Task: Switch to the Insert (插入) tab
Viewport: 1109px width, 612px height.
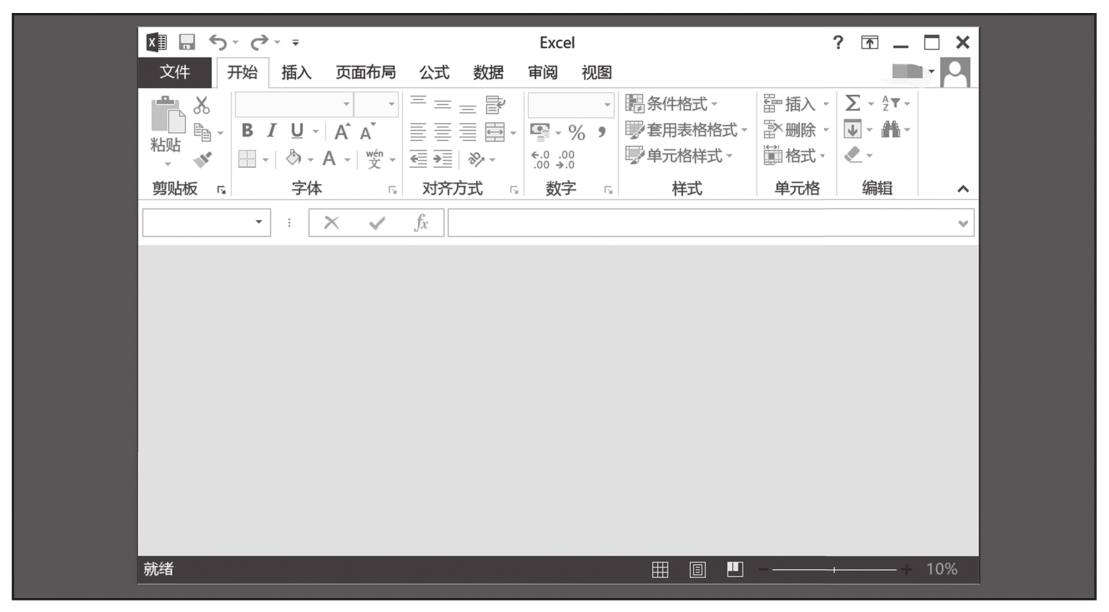Action: click(x=296, y=72)
